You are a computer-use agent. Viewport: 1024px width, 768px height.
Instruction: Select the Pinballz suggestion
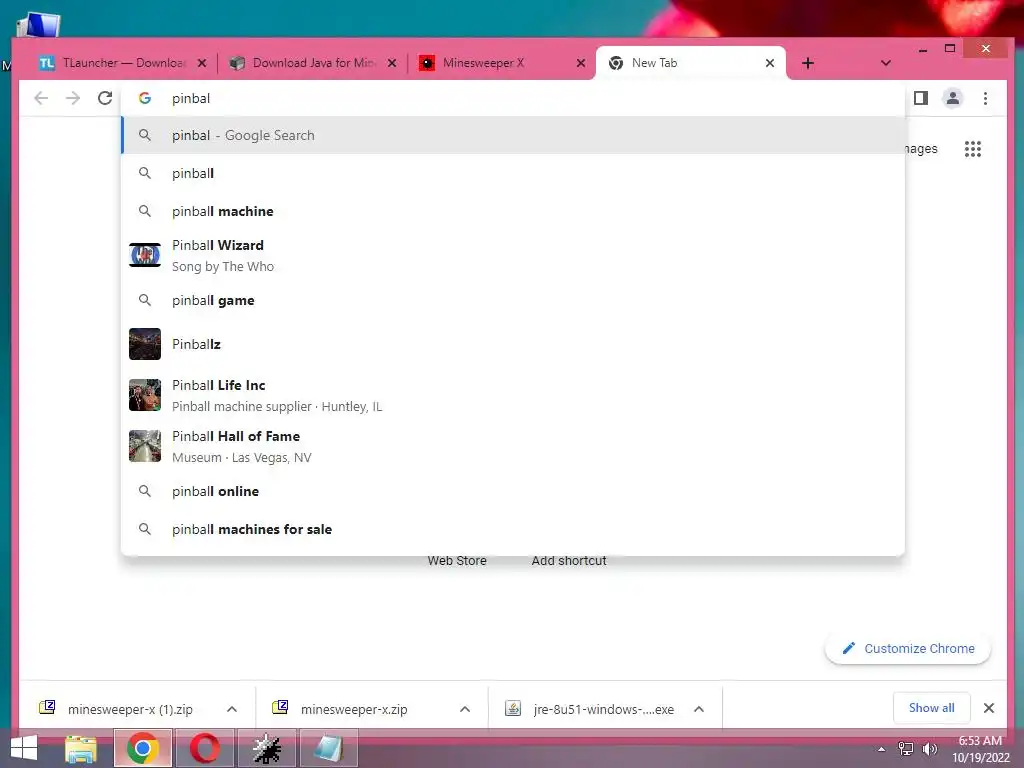(513, 344)
